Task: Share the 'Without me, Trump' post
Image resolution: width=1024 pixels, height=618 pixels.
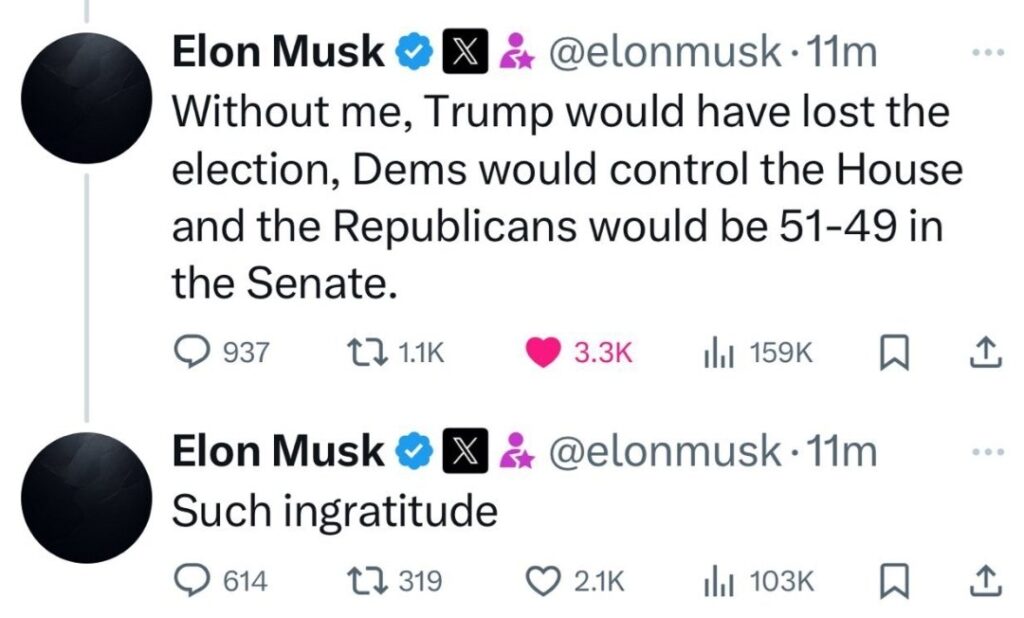Action: [x=985, y=352]
